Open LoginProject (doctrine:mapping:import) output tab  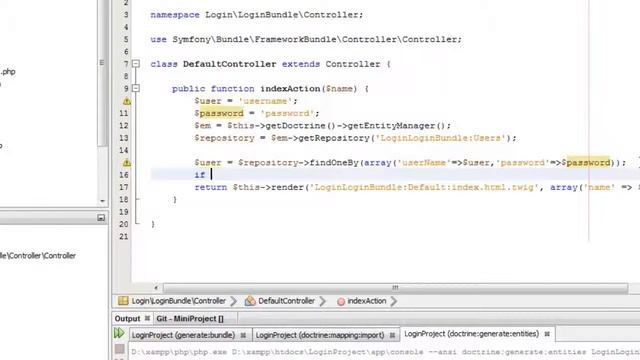(x=320, y=335)
